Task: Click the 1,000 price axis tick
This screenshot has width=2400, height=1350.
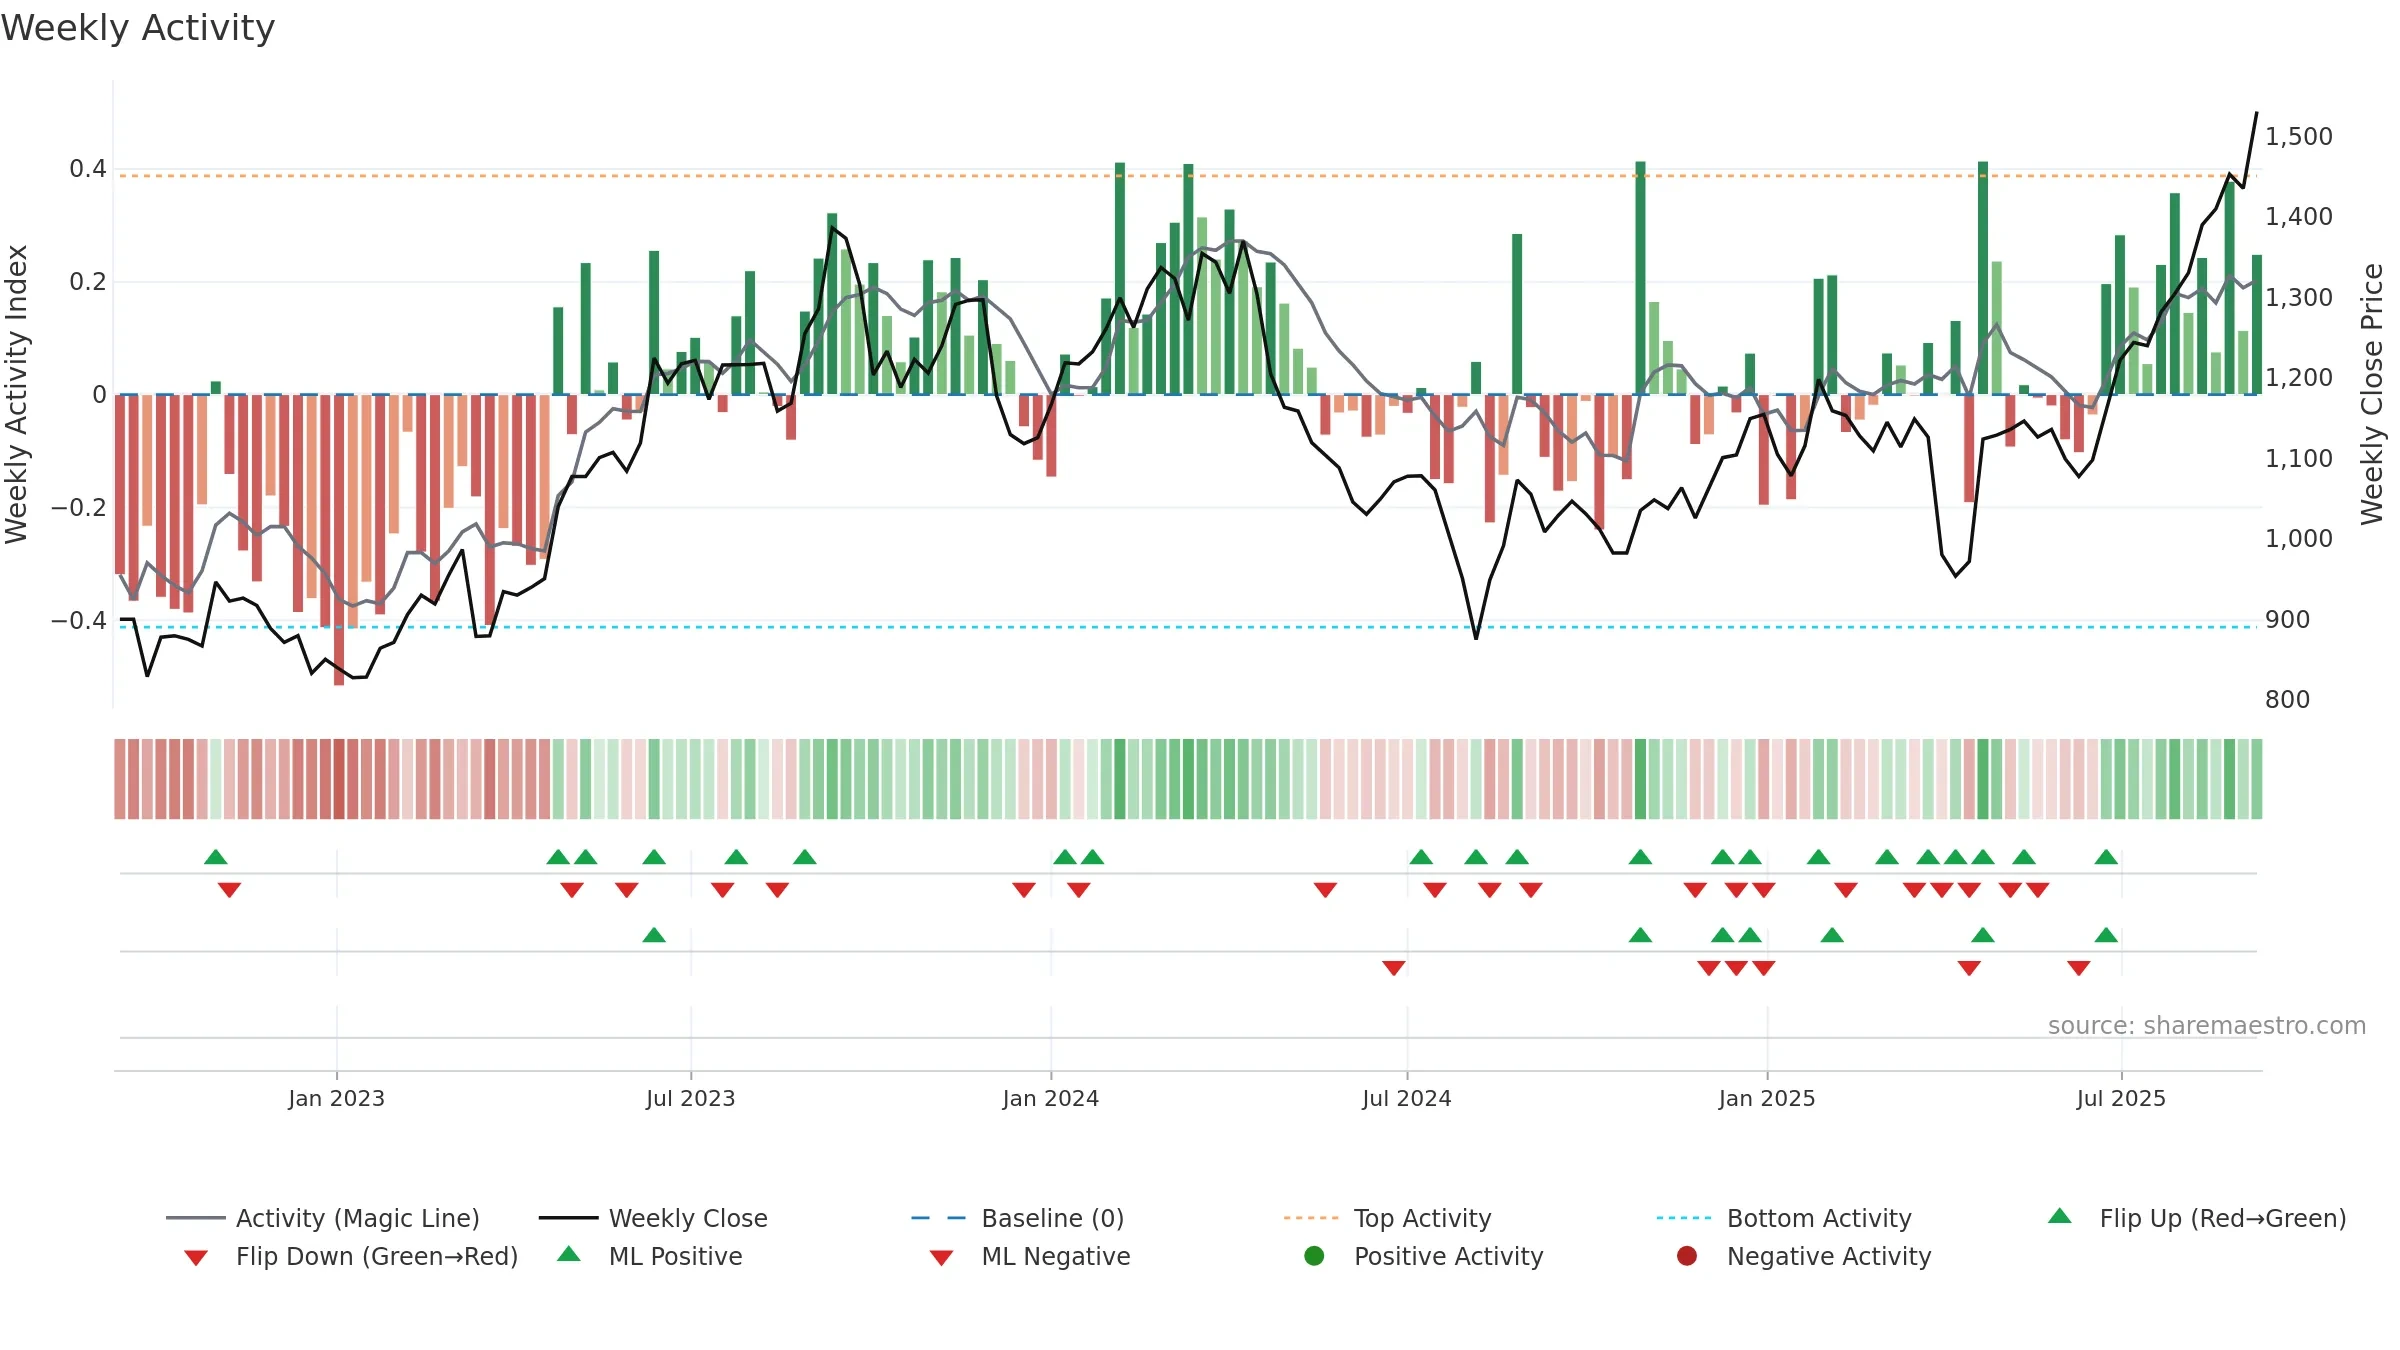Action: [2299, 538]
